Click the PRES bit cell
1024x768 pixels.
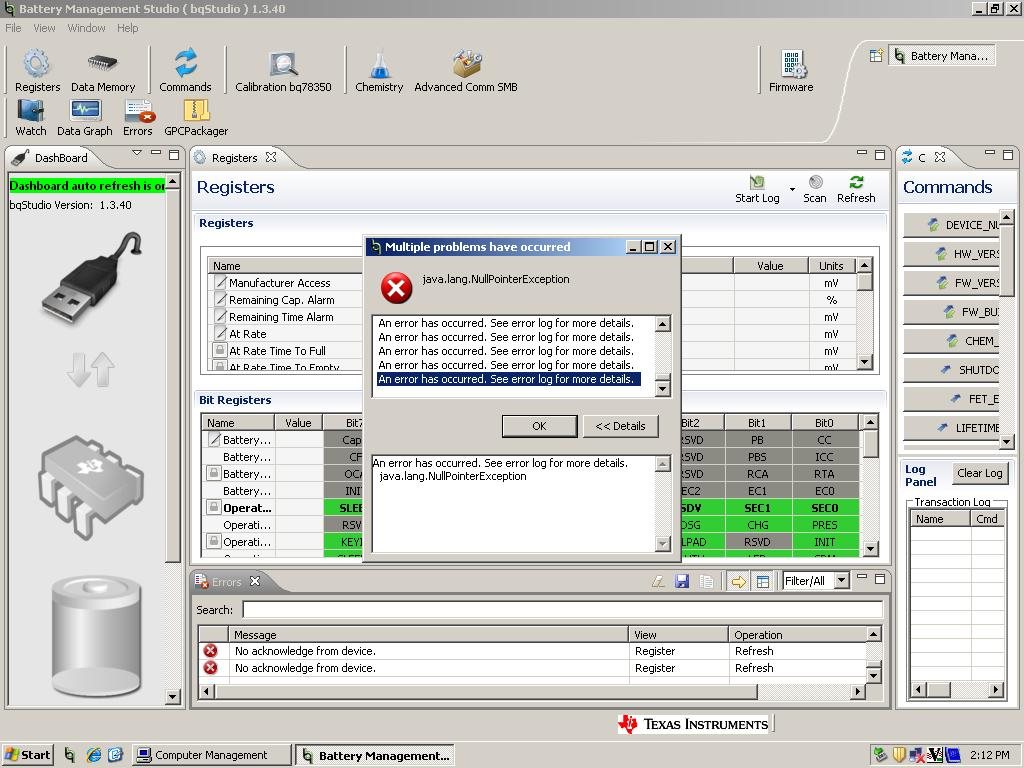tap(824, 524)
